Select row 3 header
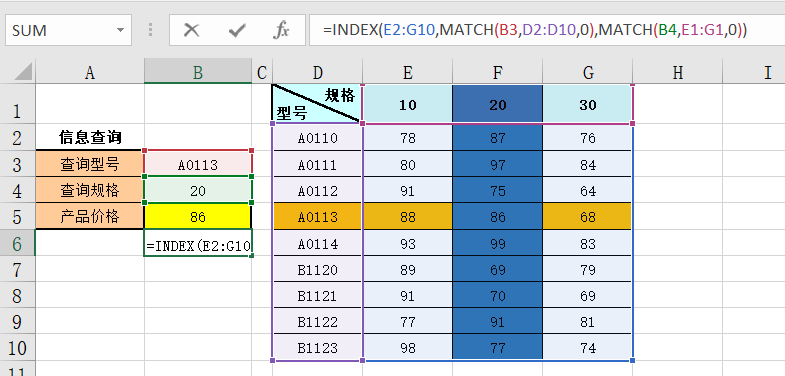 point(18,163)
